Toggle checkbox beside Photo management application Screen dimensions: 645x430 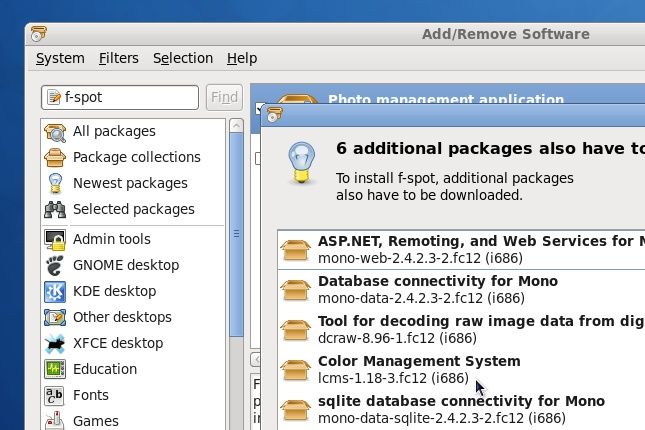coord(257,108)
